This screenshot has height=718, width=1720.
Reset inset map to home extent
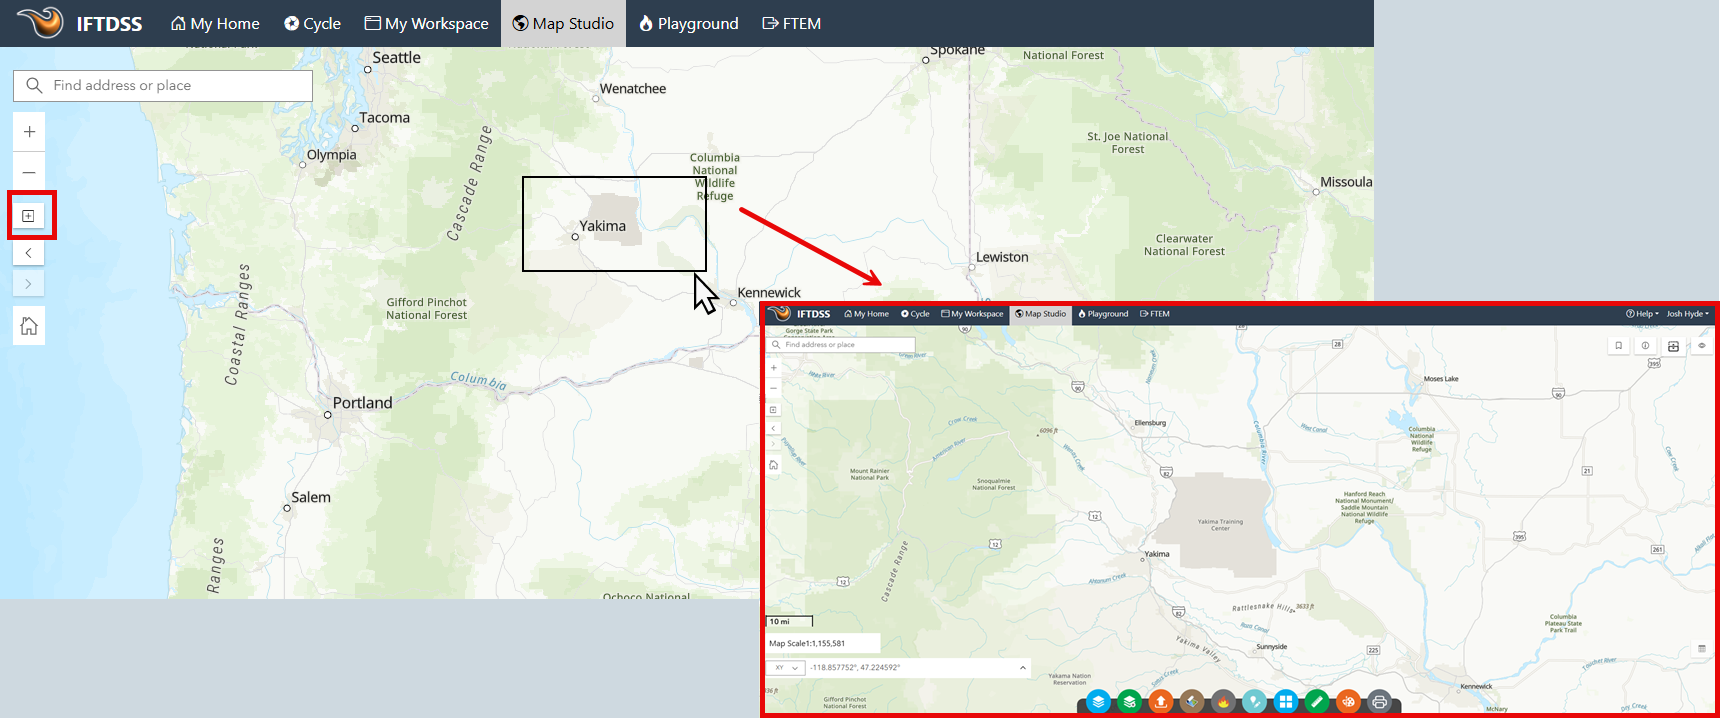point(773,465)
